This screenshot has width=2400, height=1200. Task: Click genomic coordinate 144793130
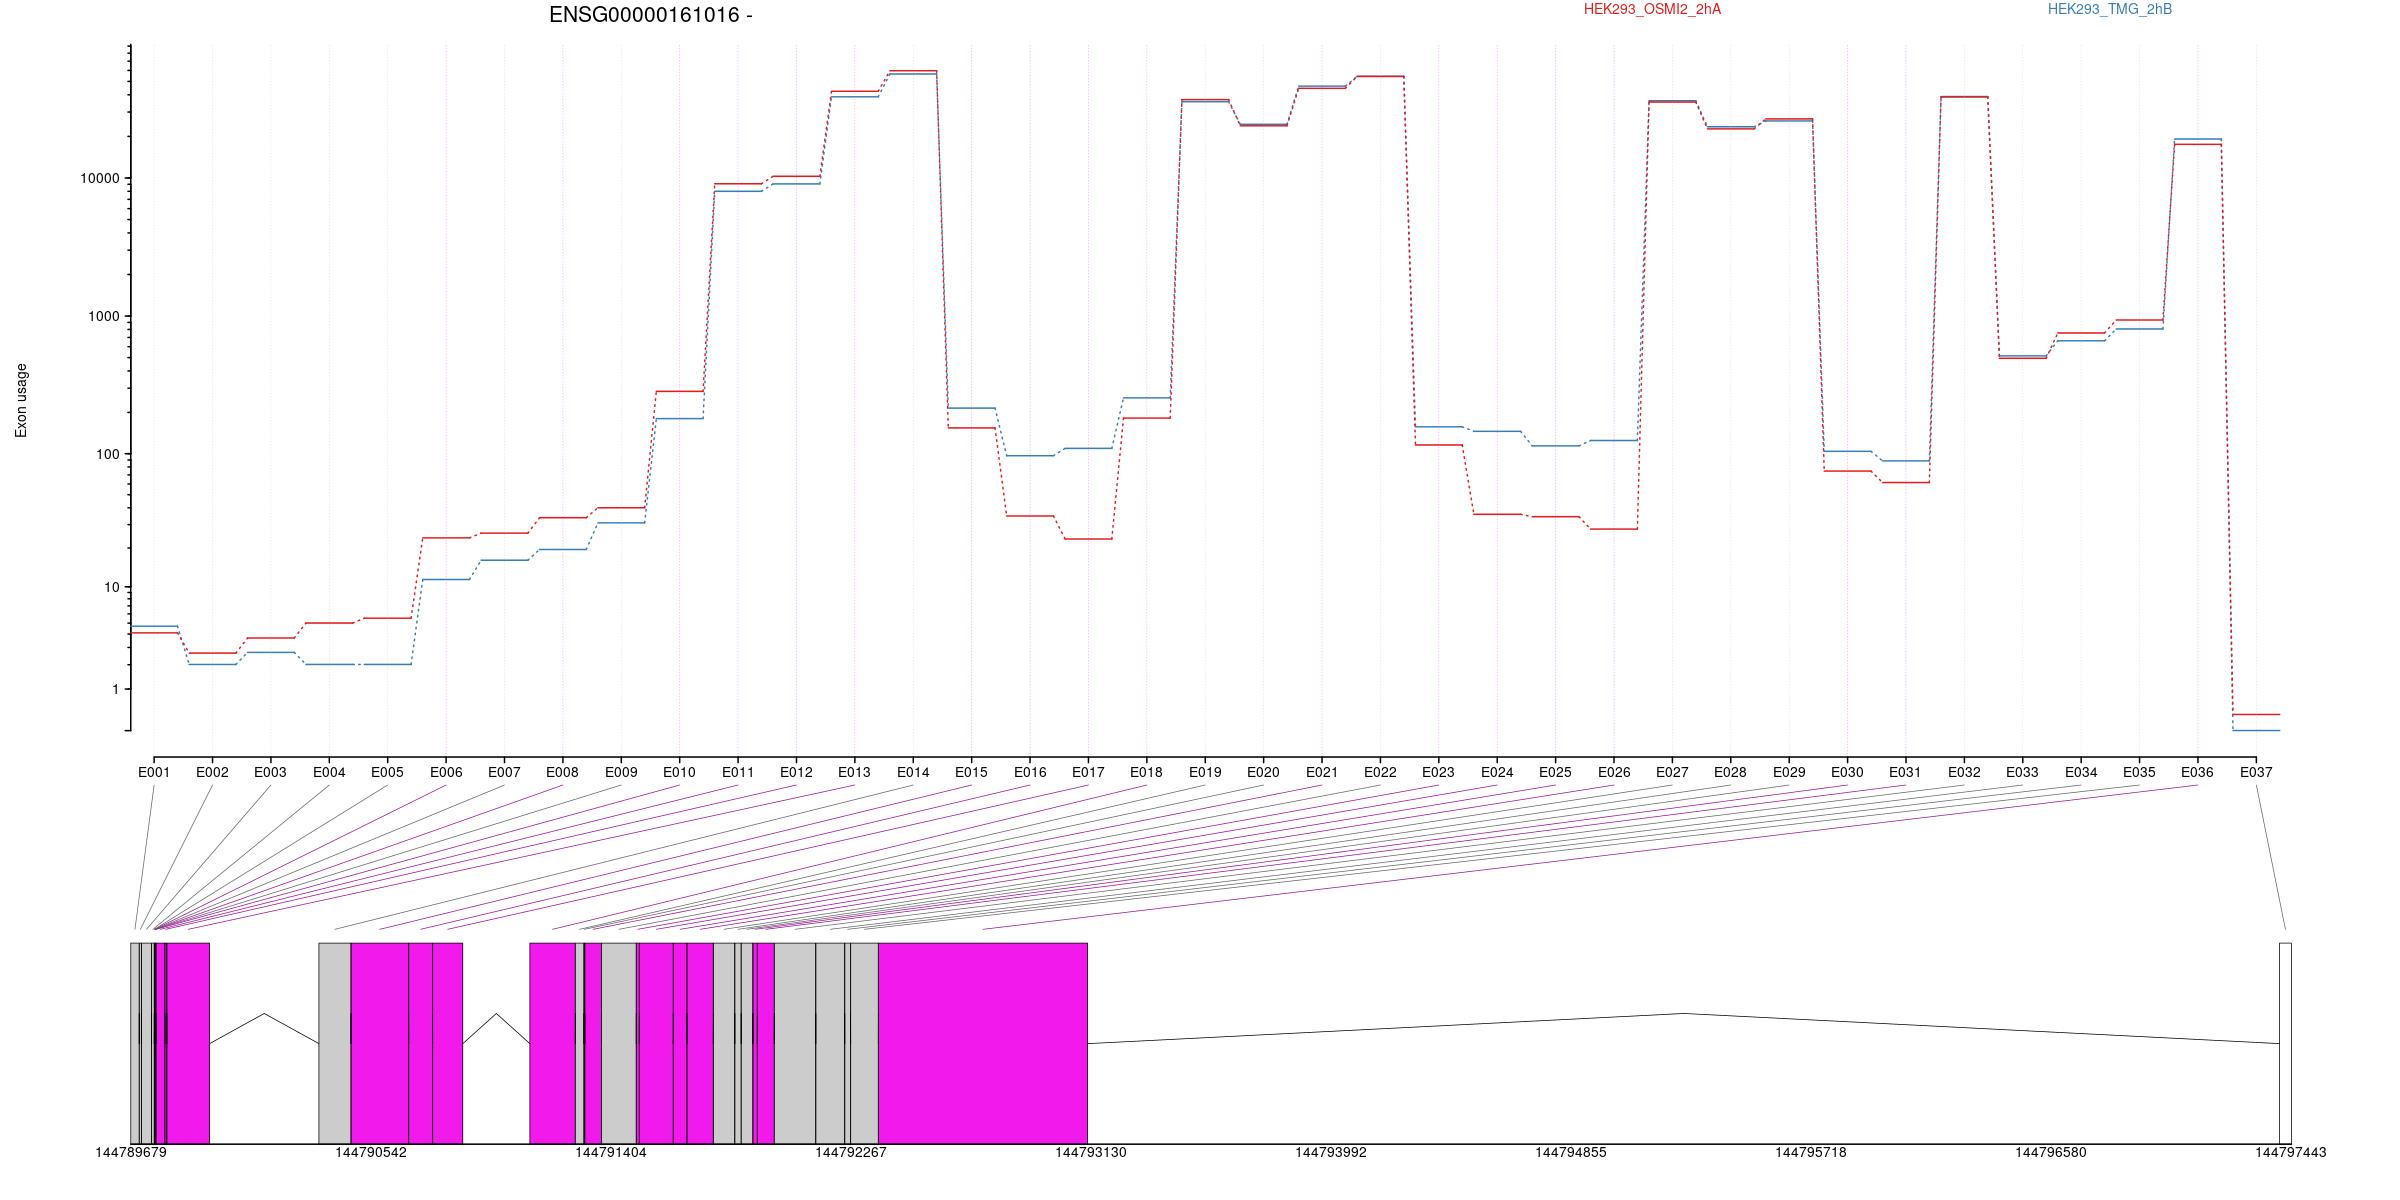[x=1091, y=1153]
